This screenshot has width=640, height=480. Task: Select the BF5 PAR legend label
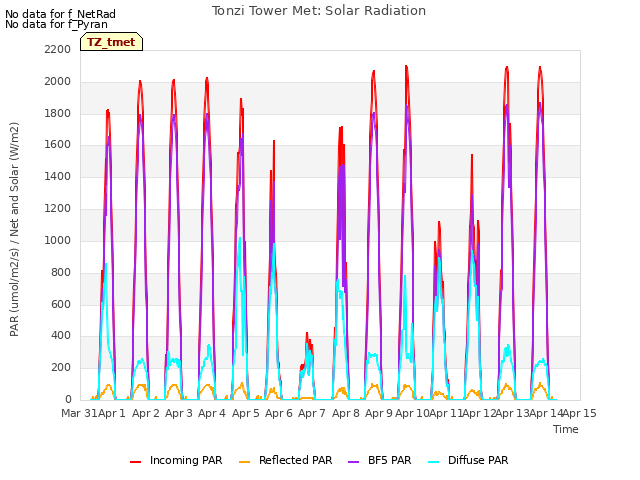click(x=389, y=460)
